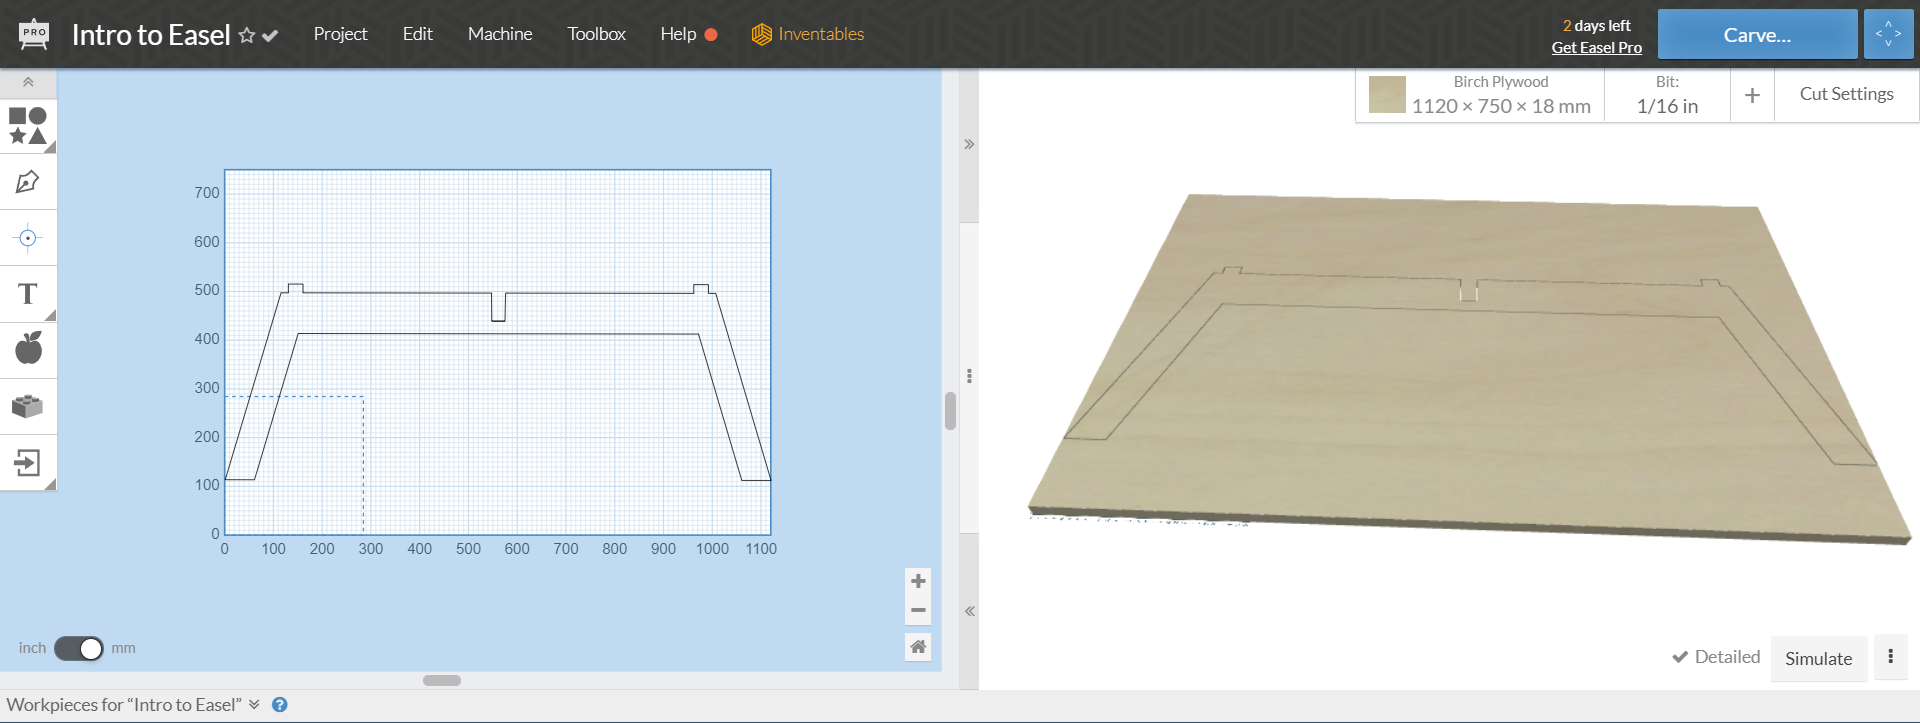Select the Pen drawing tool
This screenshot has width=1920, height=723.
[x=28, y=182]
